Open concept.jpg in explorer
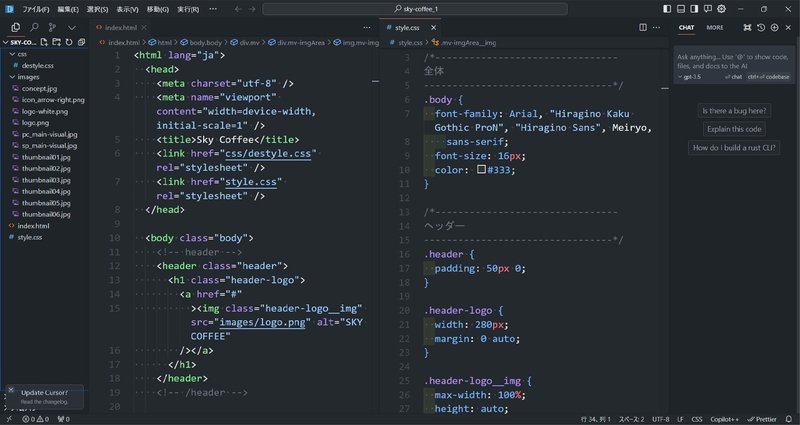This screenshot has height=425, width=800. (39, 88)
